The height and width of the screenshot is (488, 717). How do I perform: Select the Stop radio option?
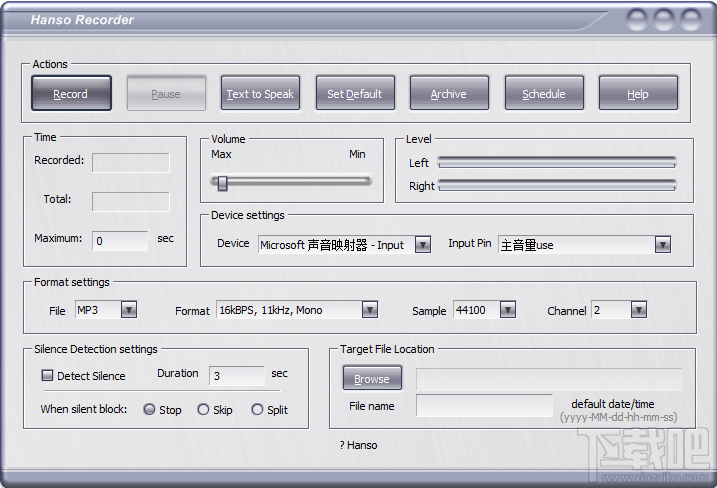[149, 409]
